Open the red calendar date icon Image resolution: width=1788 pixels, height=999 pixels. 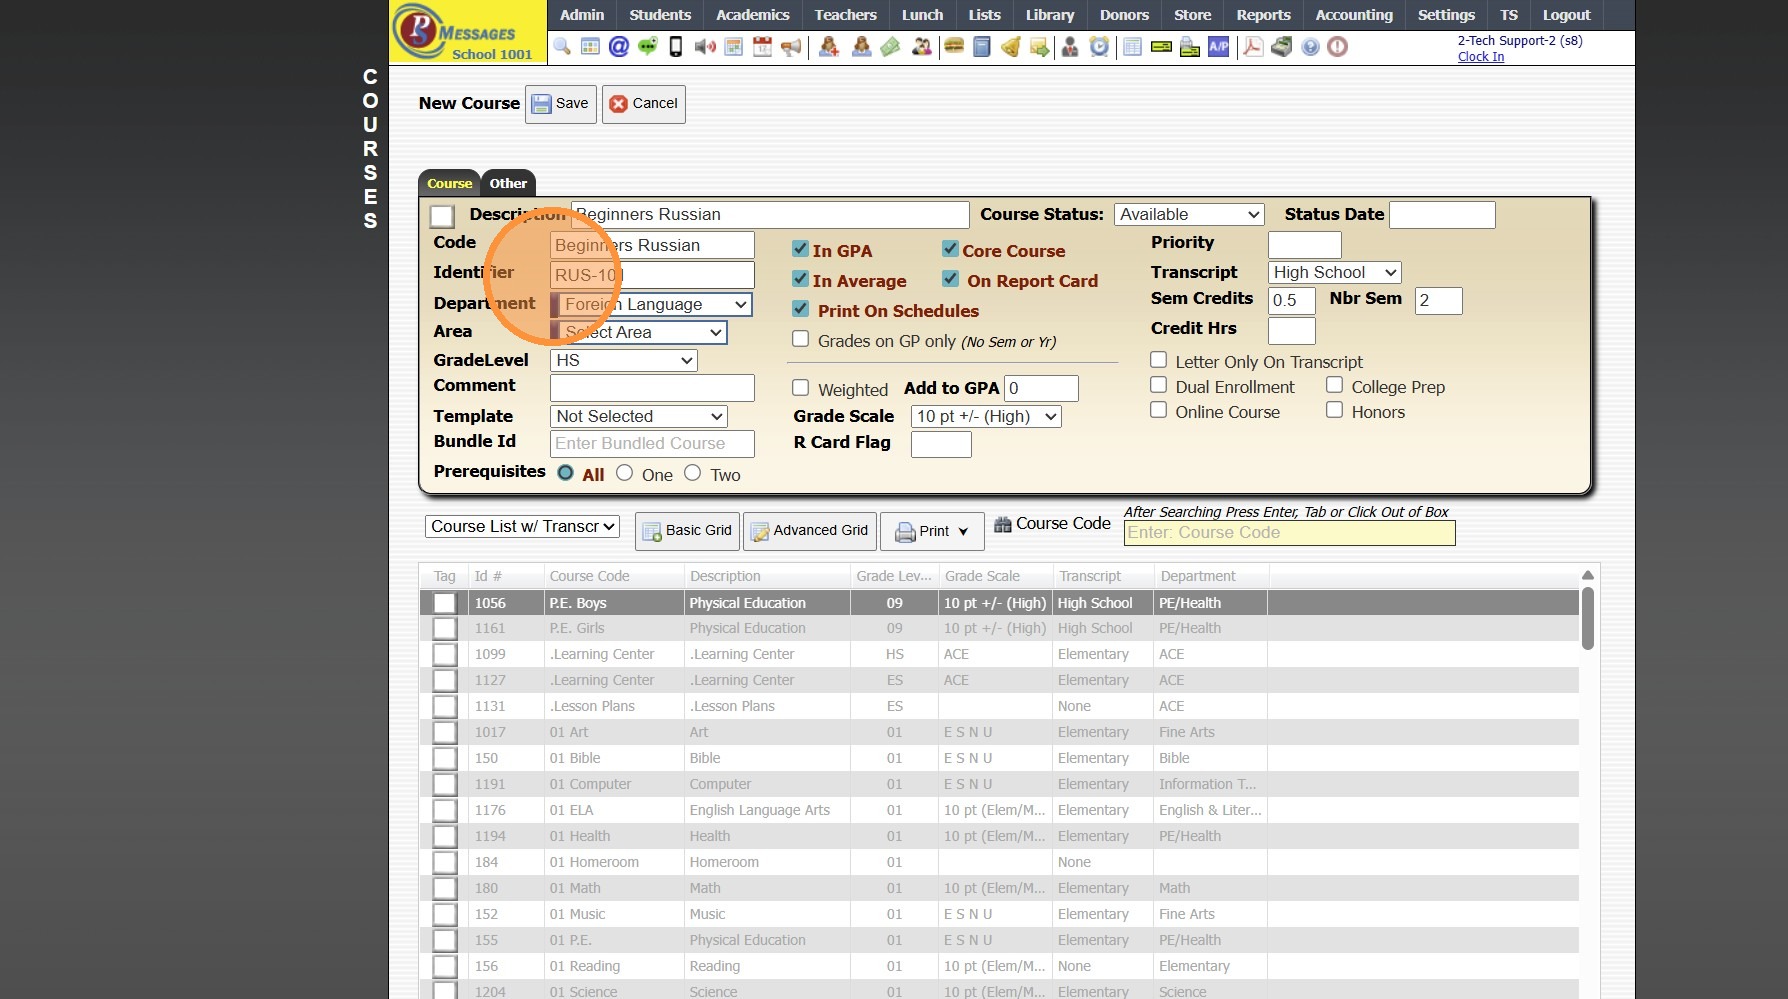coord(762,47)
